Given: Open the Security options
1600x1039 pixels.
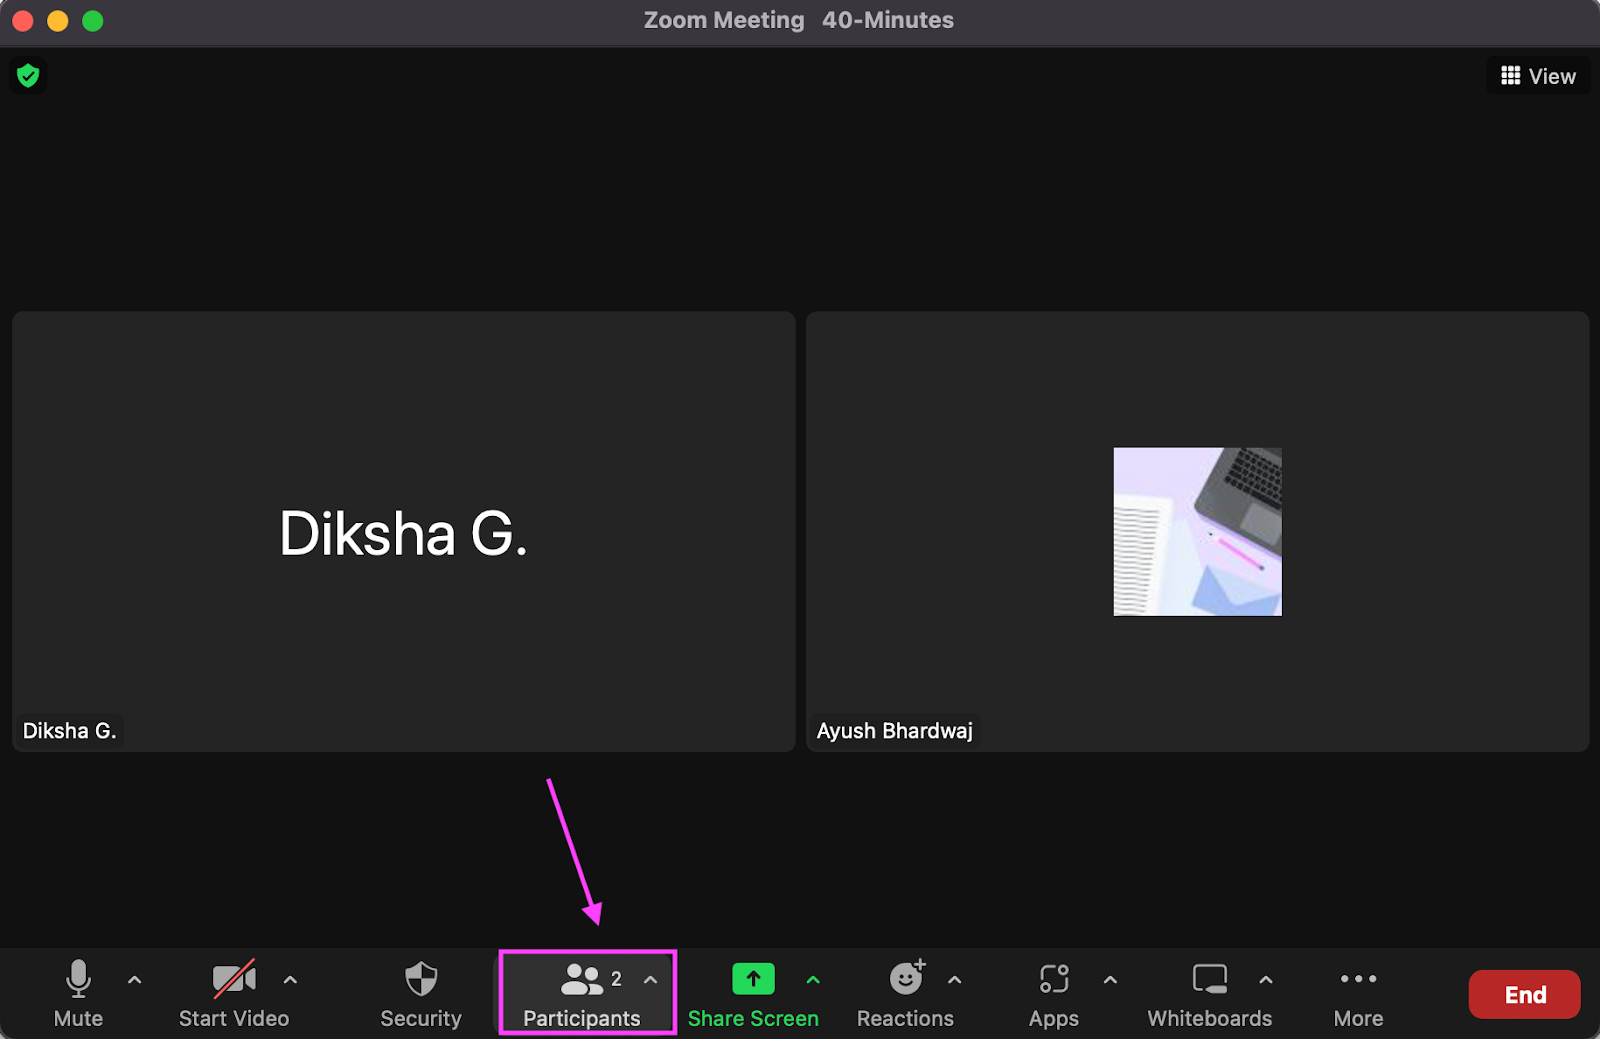Looking at the screenshot, I should pyautogui.click(x=420, y=992).
